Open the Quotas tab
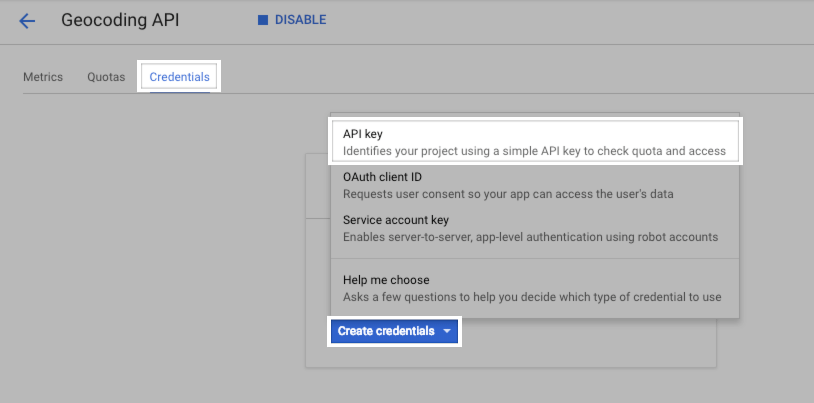The width and height of the screenshot is (814, 403). [106, 77]
